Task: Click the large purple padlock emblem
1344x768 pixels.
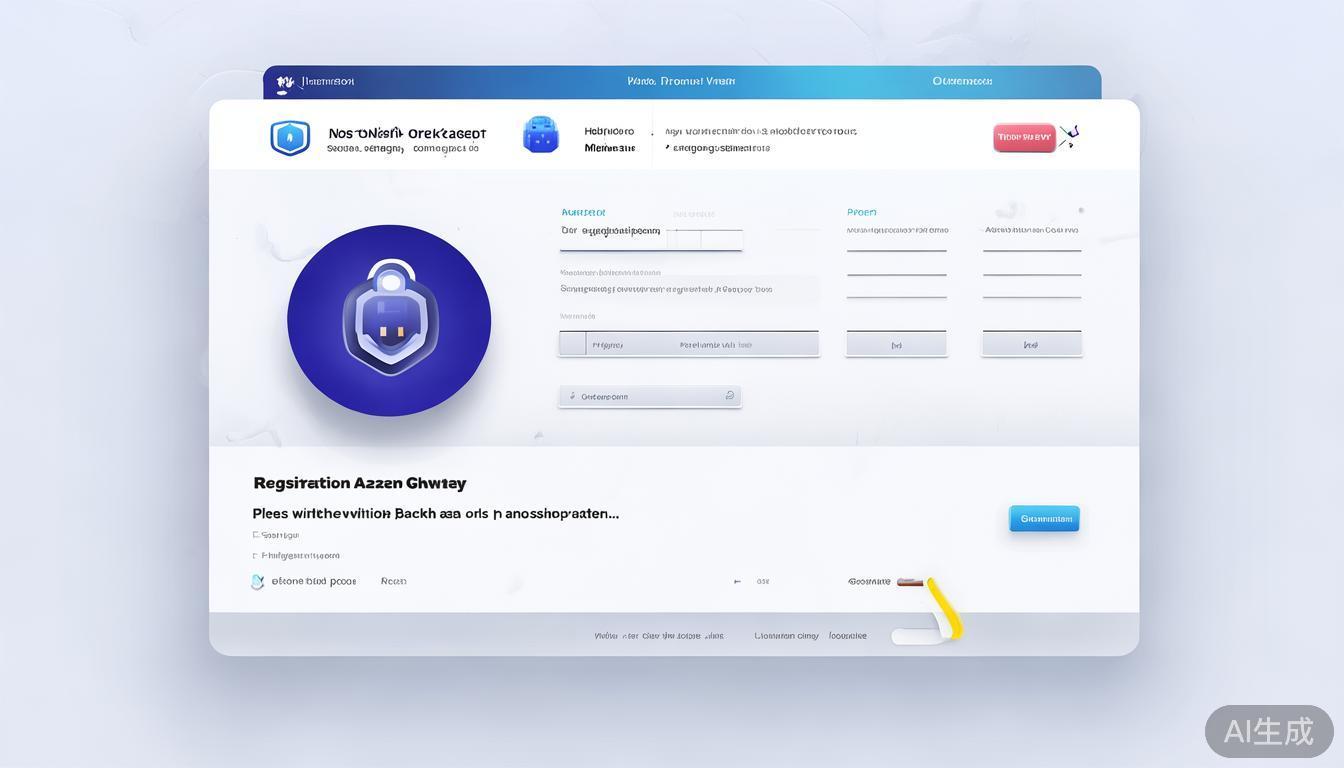Action: tap(389, 320)
